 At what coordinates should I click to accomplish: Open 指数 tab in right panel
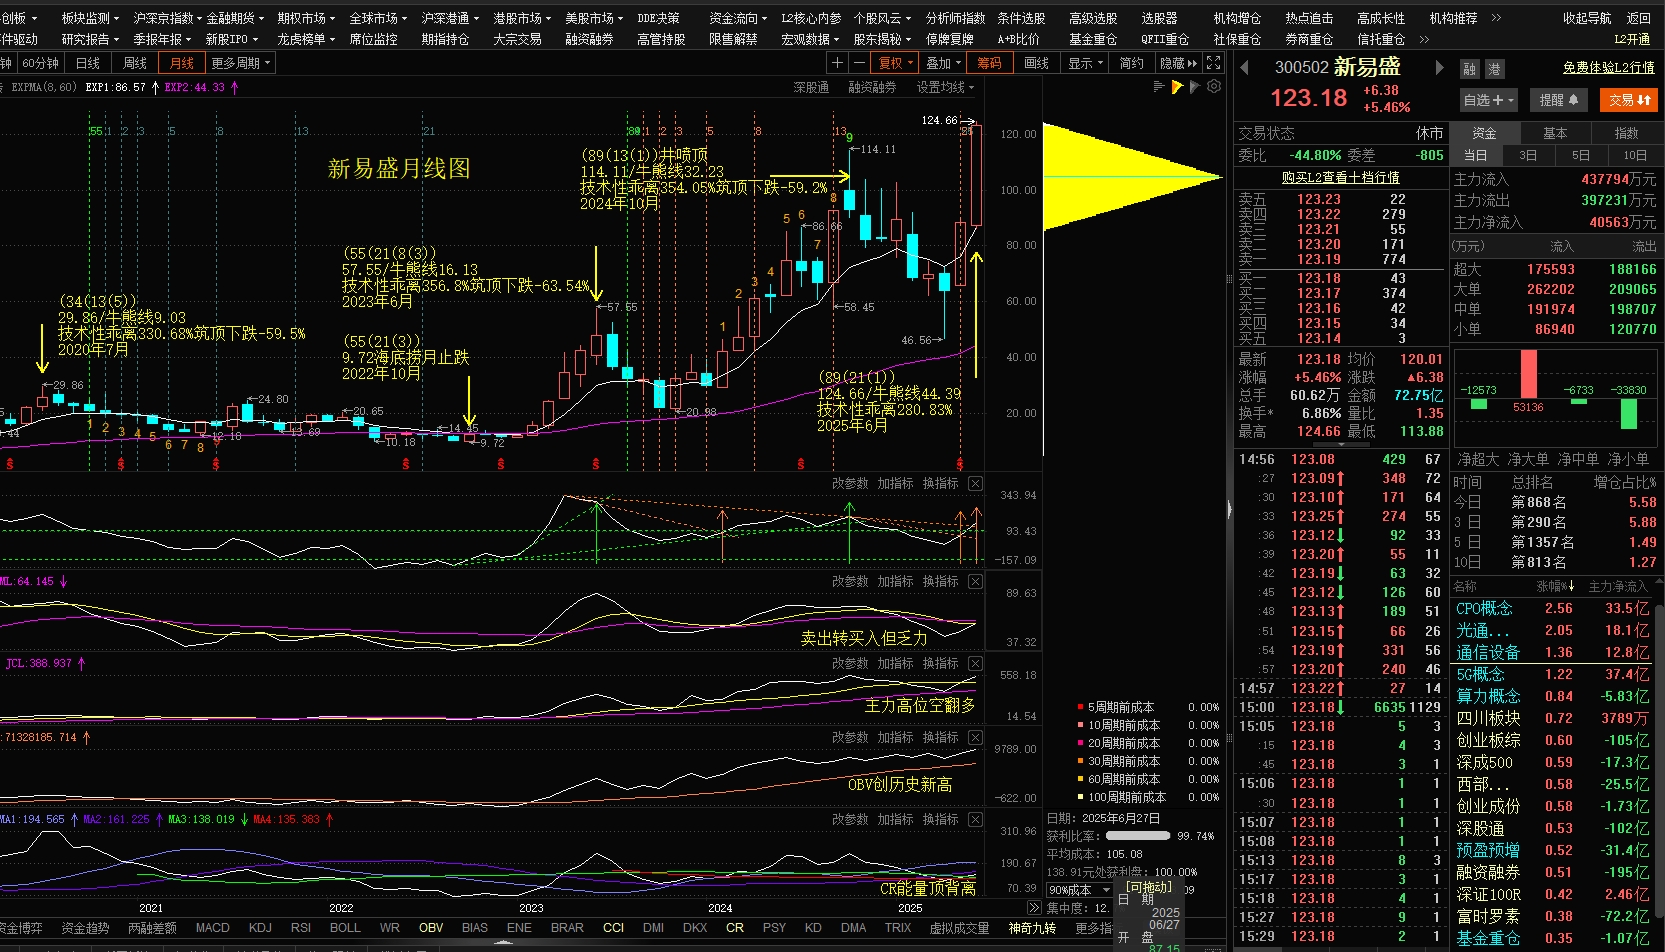point(1626,133)
